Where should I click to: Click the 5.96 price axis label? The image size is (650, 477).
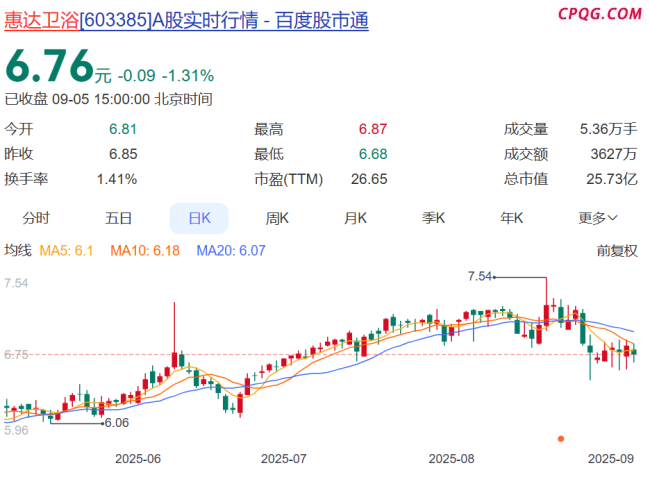(x=16, y=431)
